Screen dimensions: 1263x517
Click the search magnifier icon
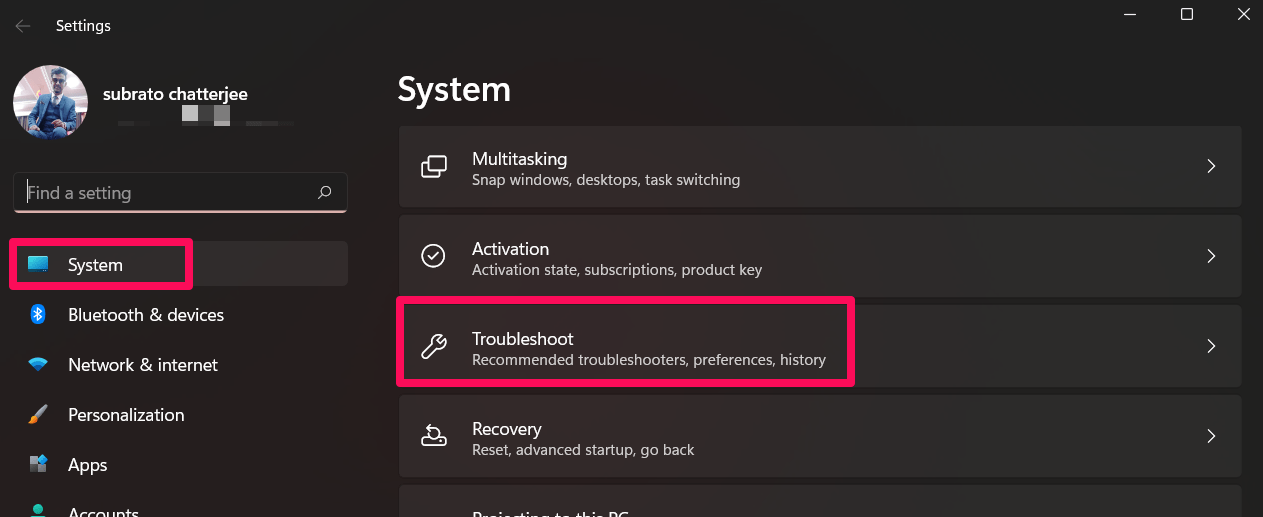[x=324, y=193]
